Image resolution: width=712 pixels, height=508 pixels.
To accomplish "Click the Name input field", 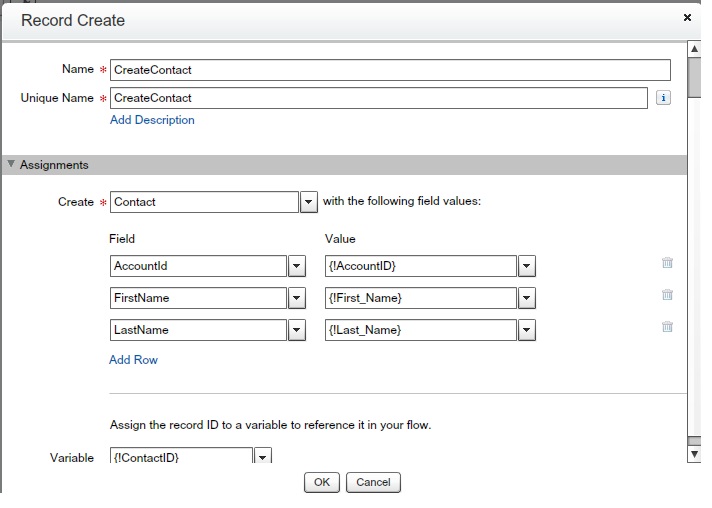I will (x=390, y=70).
